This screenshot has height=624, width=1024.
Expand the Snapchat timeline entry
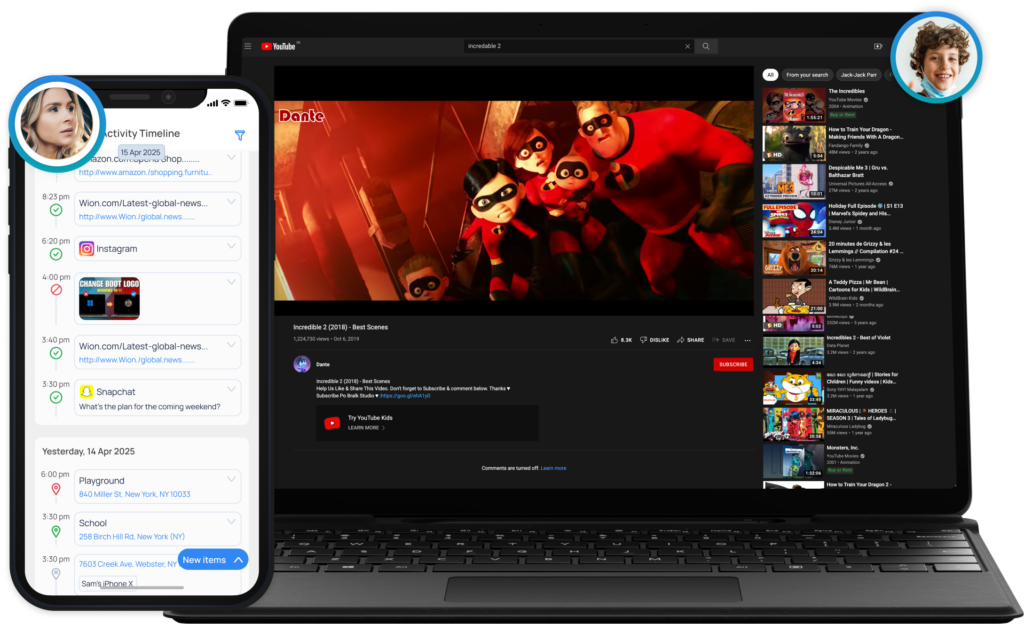coord(232,388)
